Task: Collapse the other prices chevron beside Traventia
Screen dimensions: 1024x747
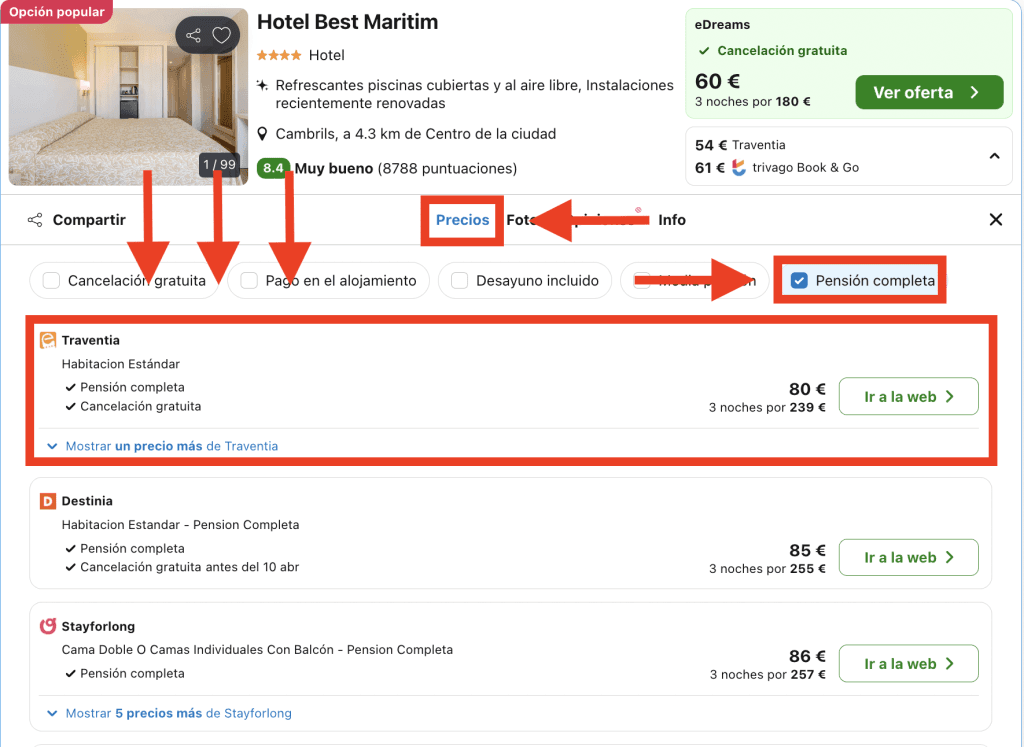Action: tap(994, 156)
